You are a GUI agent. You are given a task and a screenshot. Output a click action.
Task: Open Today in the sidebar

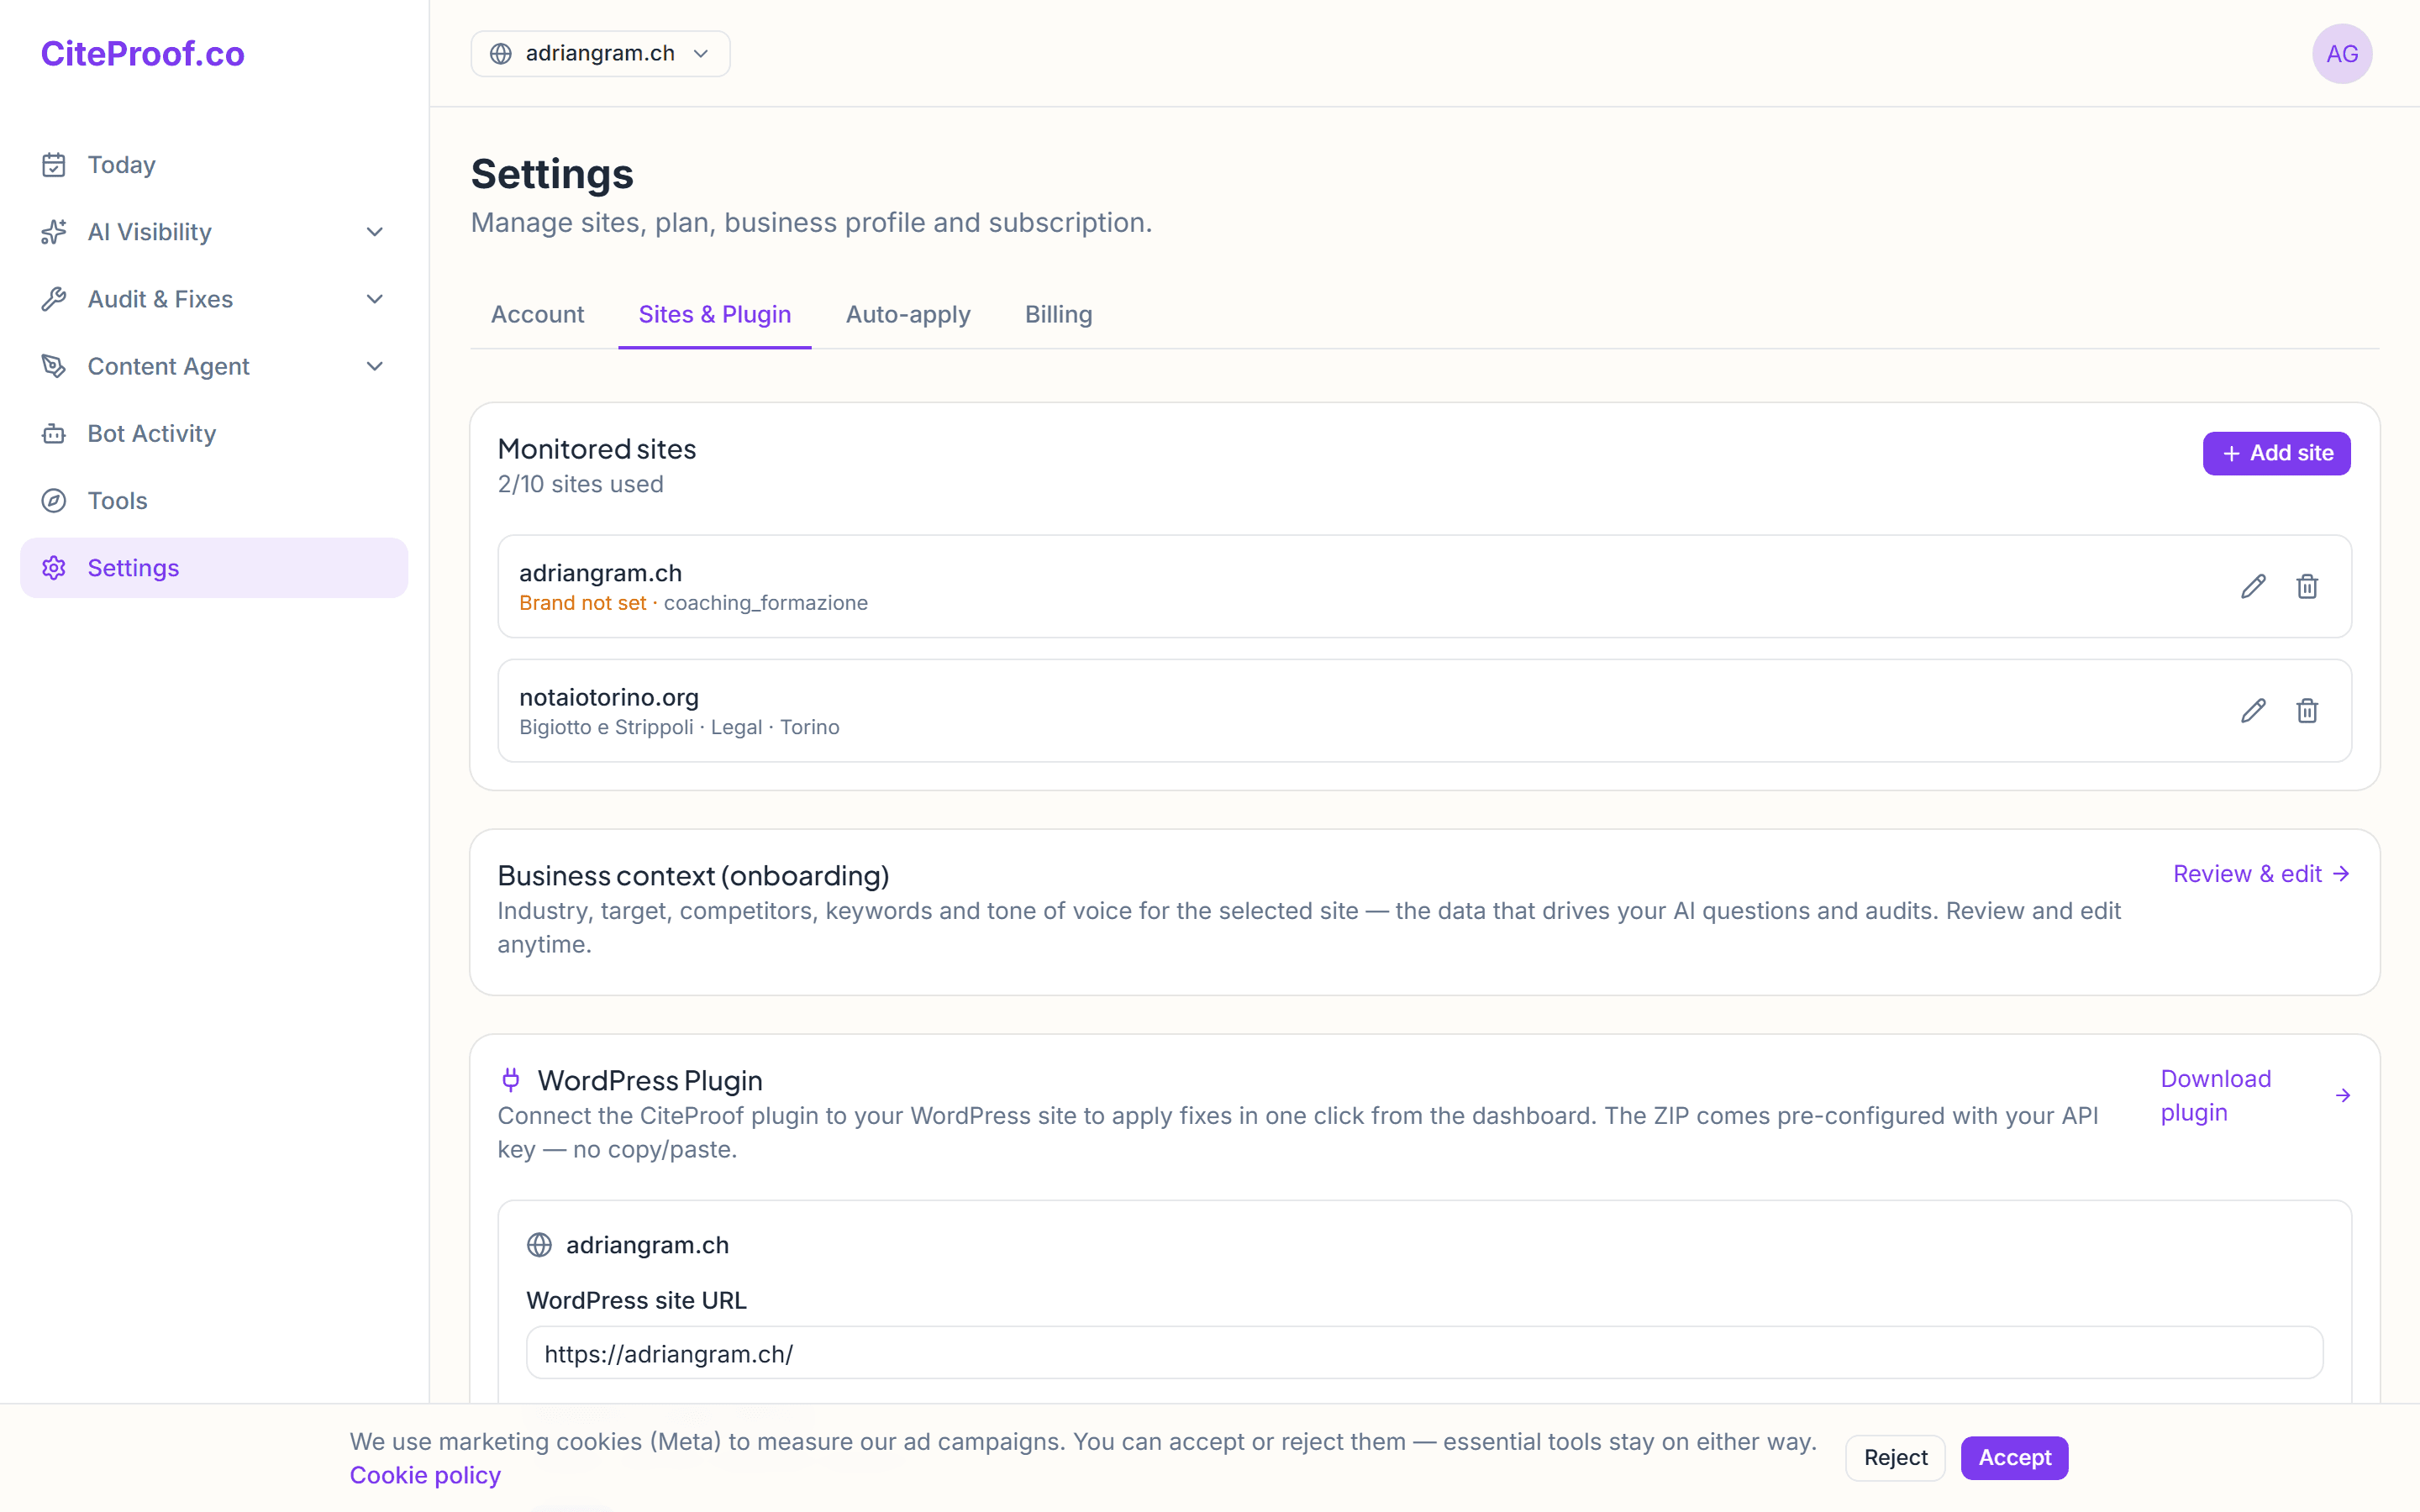214,165
